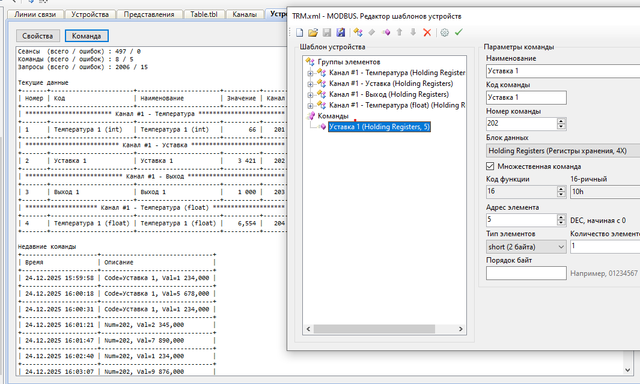Click the Команда button
The image size is (640, 384).
click(x=87, y=36)
